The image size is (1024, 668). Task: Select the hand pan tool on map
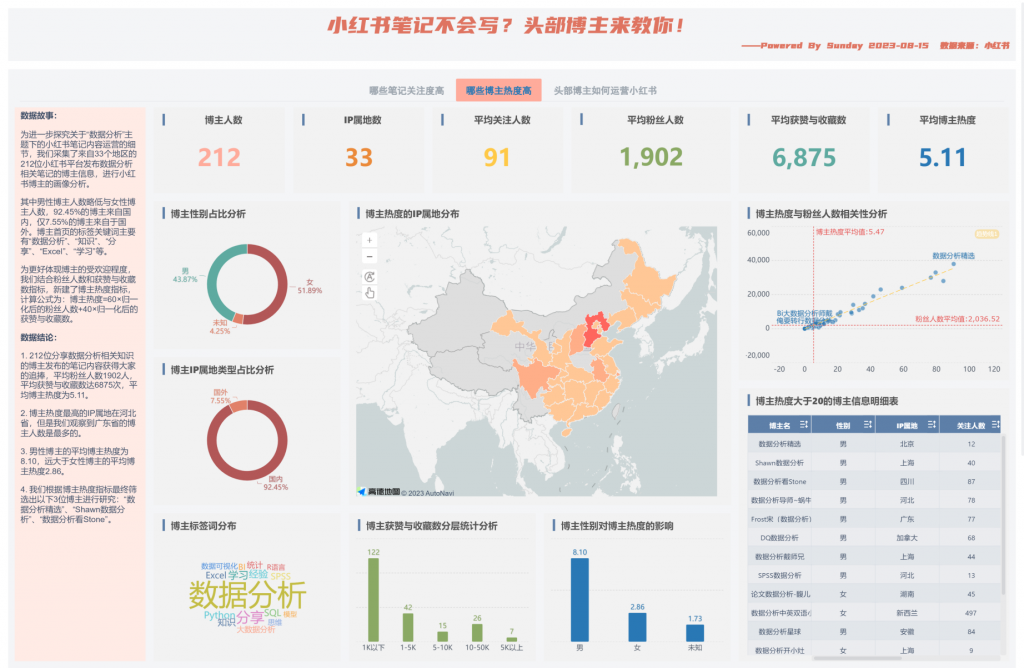click(369, 293)
